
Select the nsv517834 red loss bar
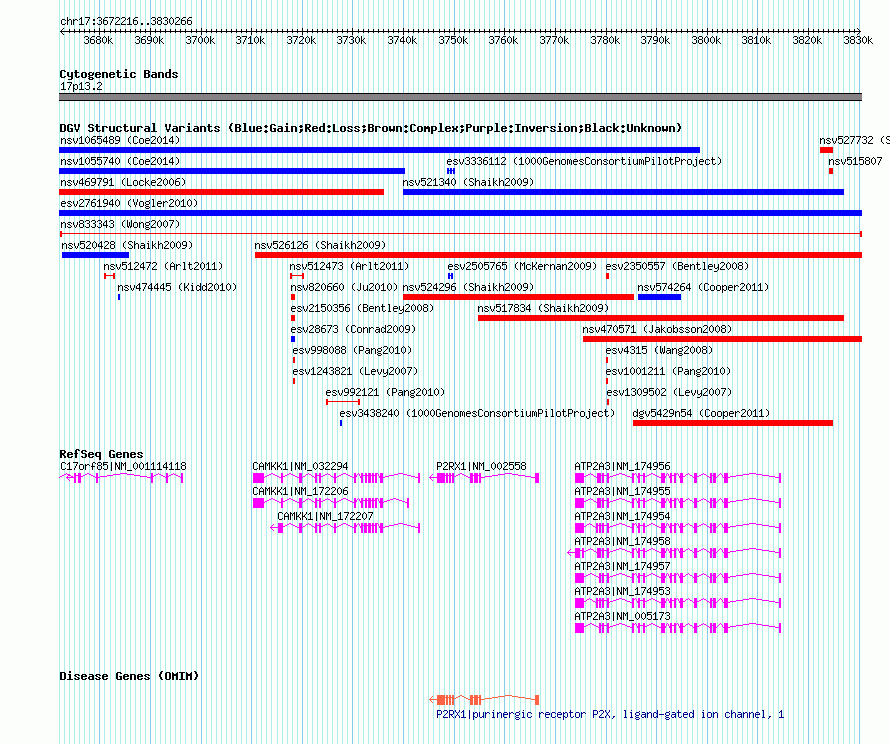click(661, 318)
